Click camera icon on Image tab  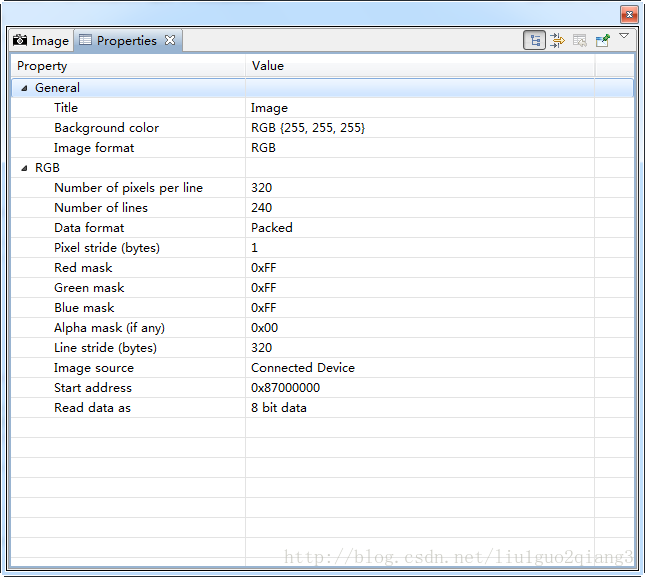pyautogui.click(x=20, y=40)
